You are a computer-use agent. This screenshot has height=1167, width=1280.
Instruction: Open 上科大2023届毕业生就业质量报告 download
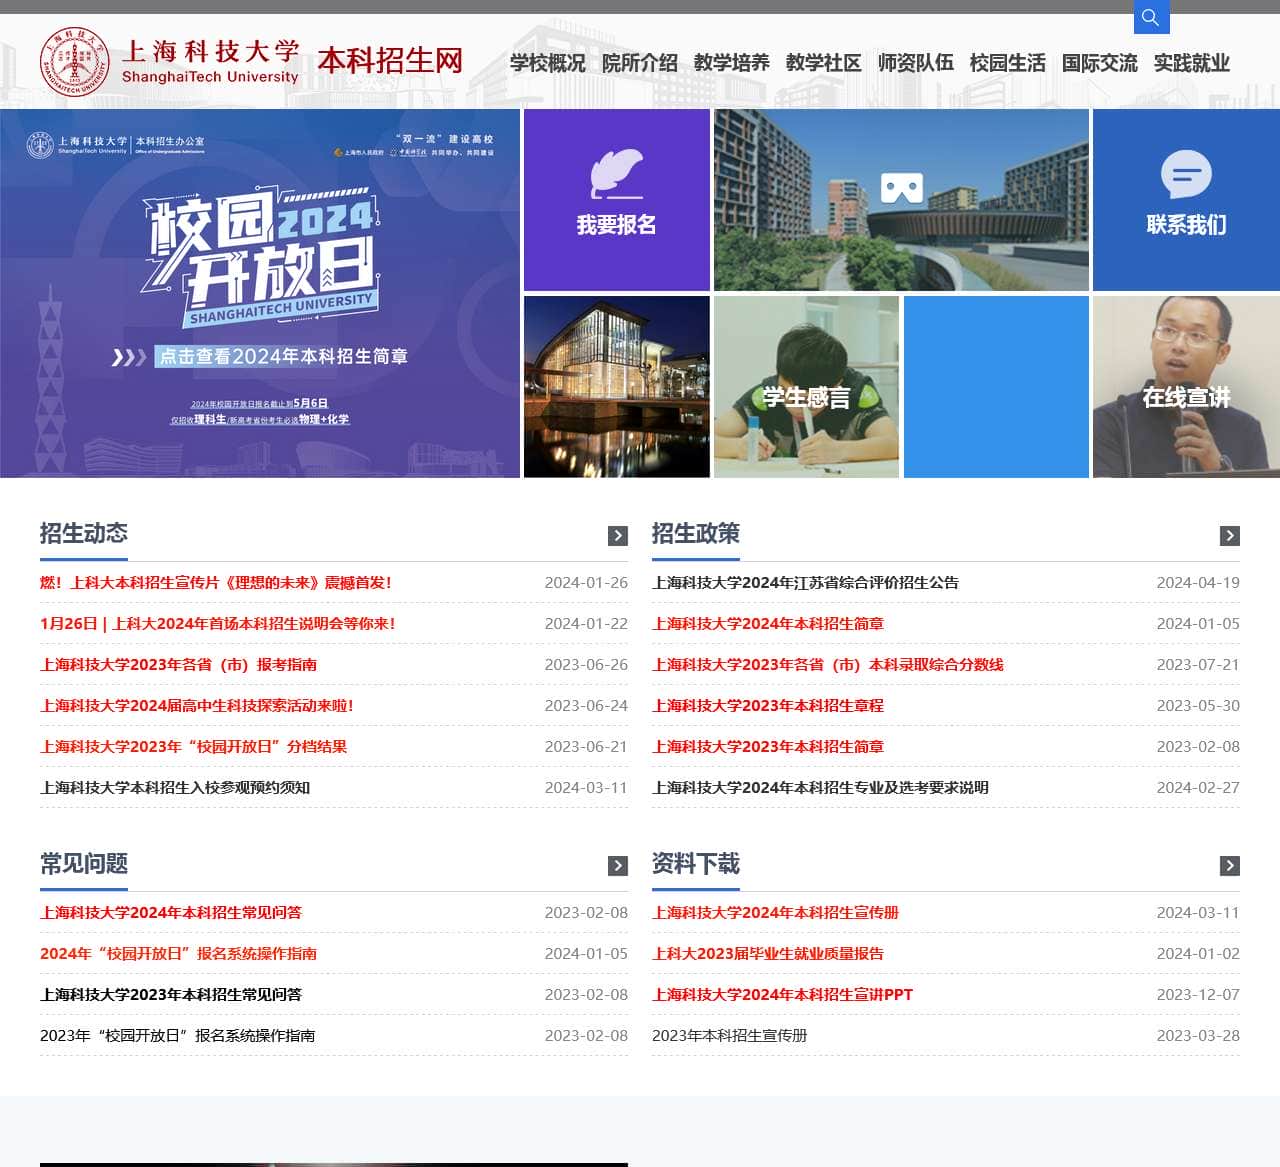pyautogui.click(x=768, y=954)
